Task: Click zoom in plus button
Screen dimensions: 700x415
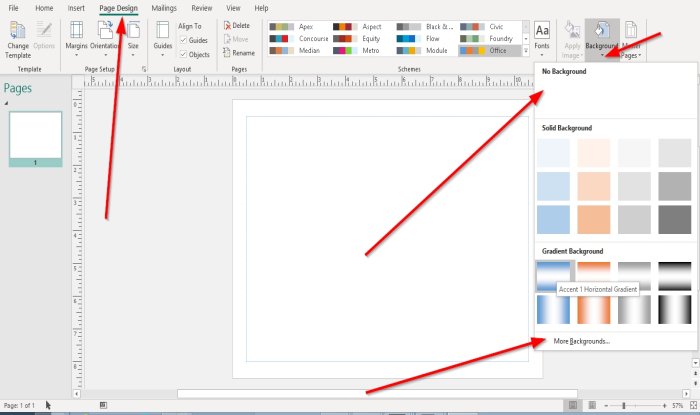Action: pos(665,406)
